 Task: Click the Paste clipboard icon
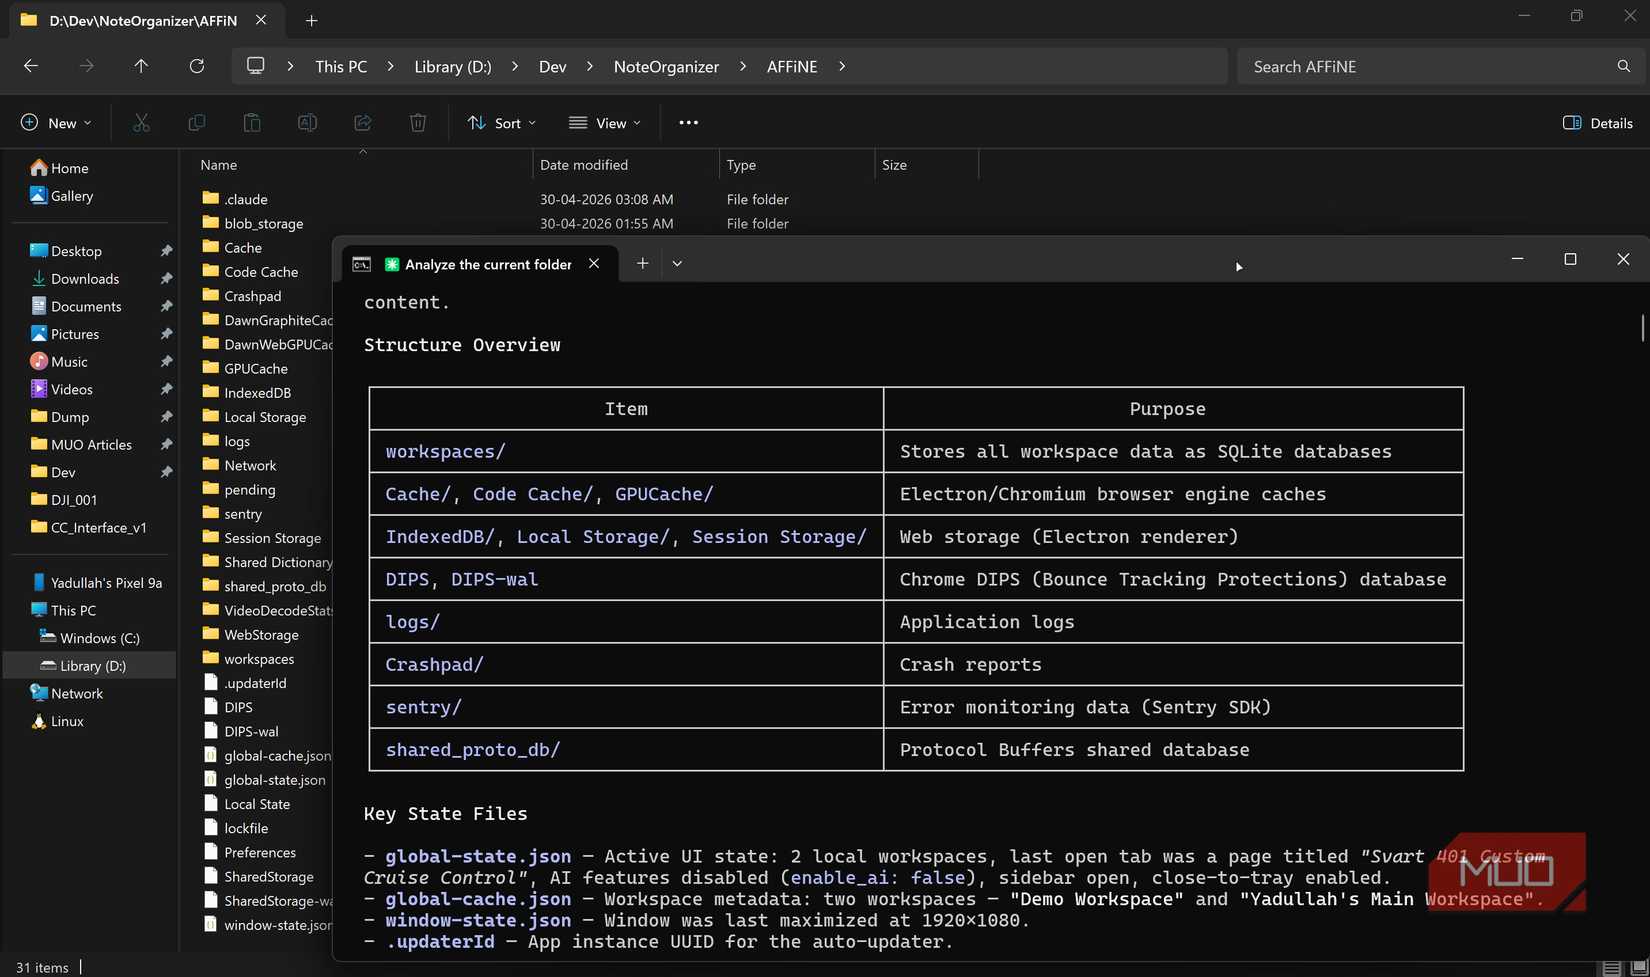(252, 123)
